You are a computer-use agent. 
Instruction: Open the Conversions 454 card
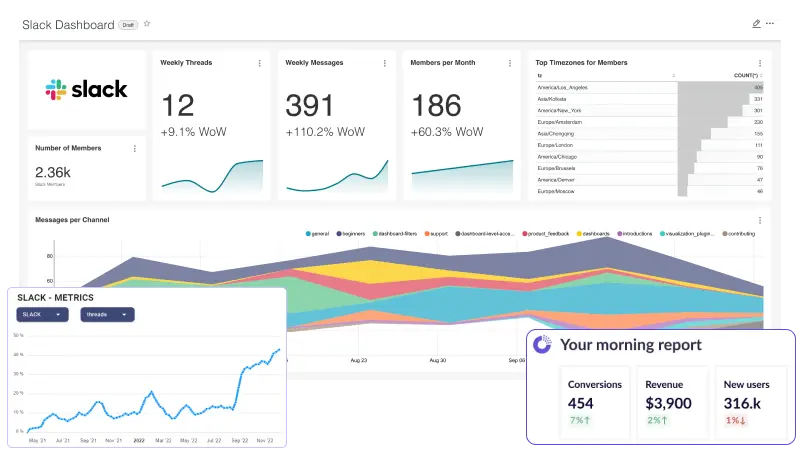595,402
